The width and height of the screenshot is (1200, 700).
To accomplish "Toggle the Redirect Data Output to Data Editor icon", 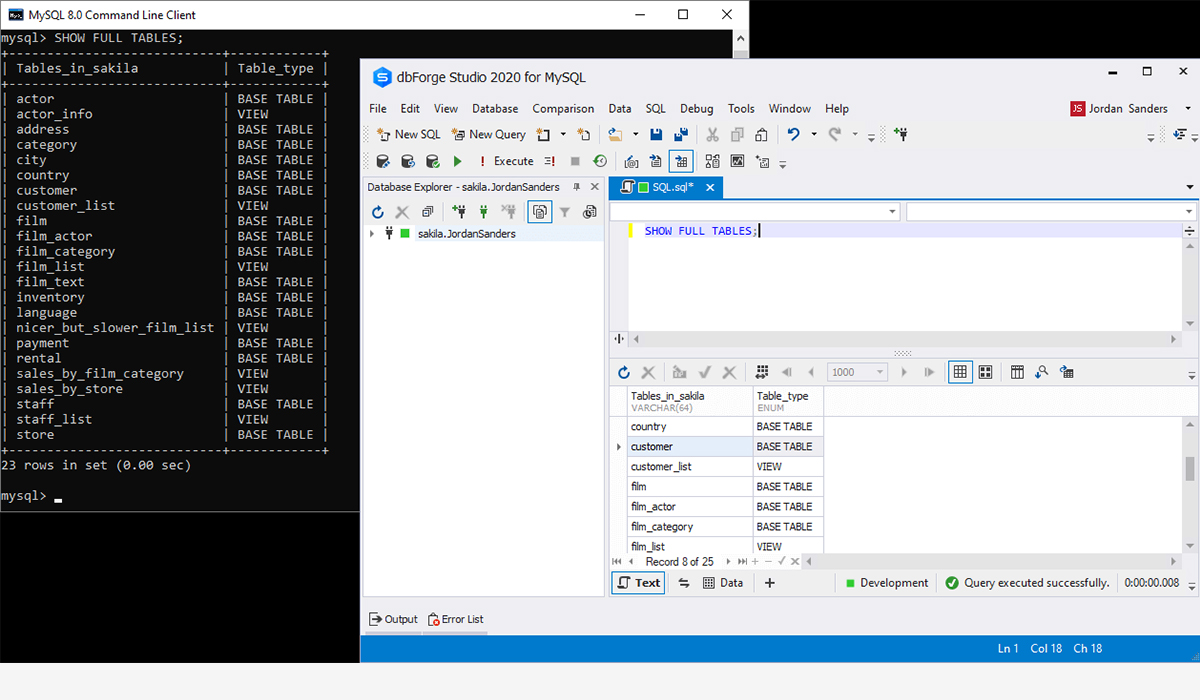I will click(x=681, y=161).
